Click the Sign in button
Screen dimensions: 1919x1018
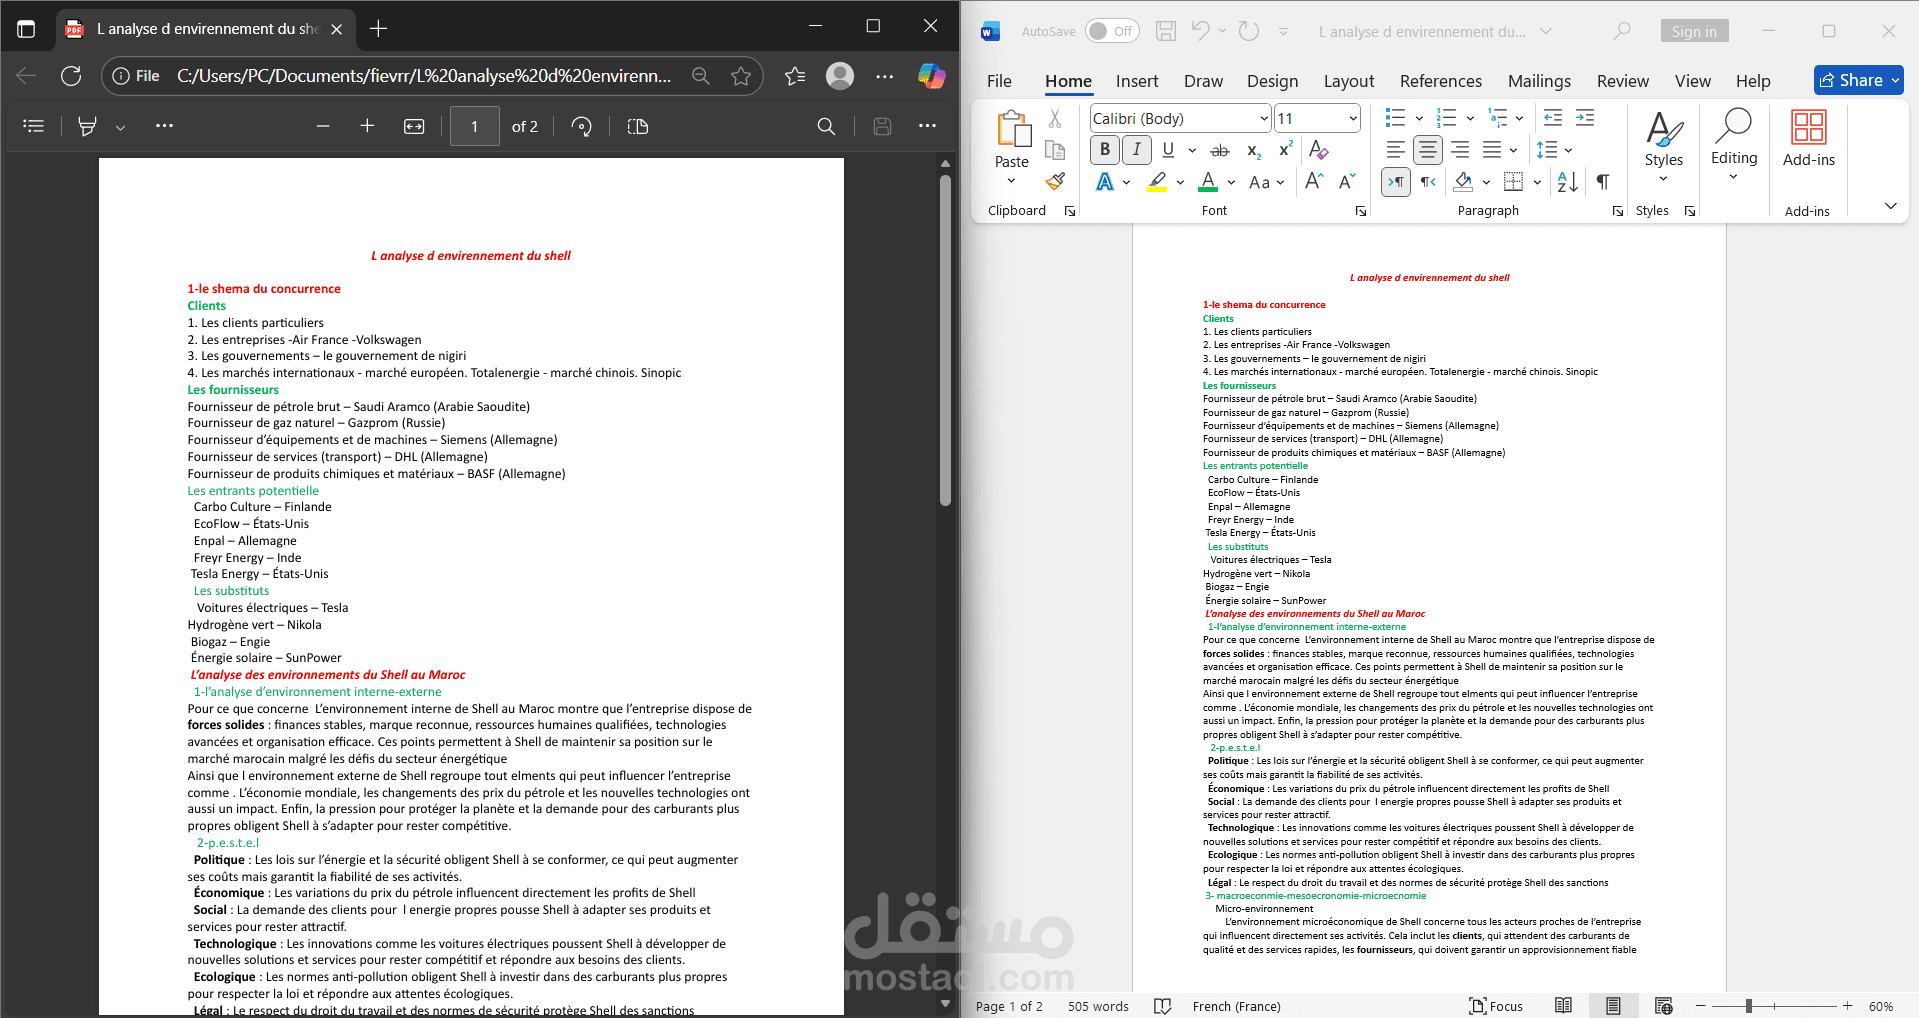(1694, 31)
